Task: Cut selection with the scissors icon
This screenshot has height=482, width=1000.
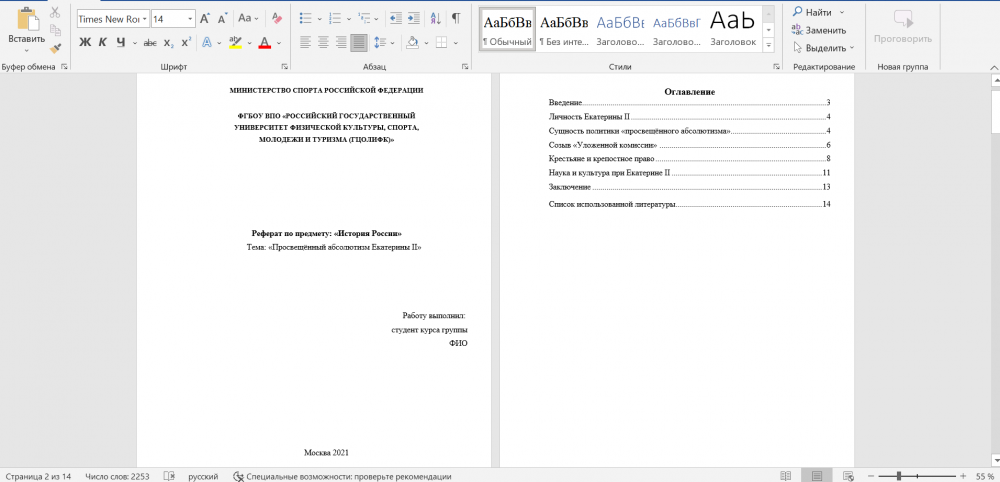Action: (55, 13)
